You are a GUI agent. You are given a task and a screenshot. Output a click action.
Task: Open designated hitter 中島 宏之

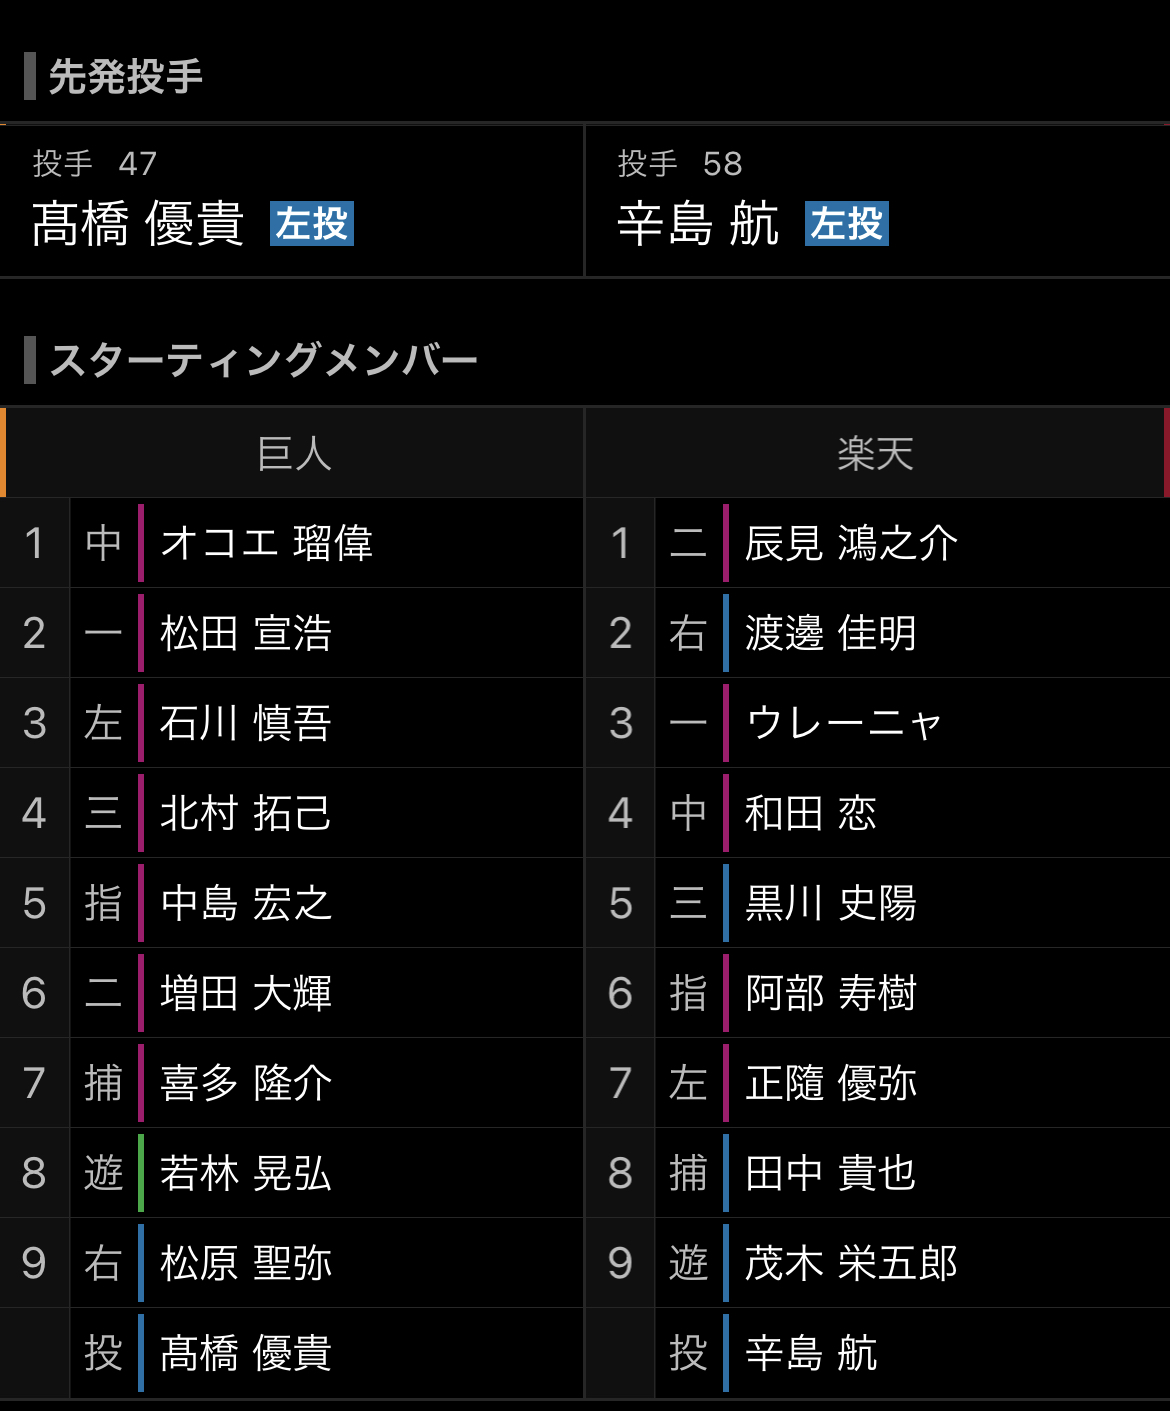coord(291,903)
